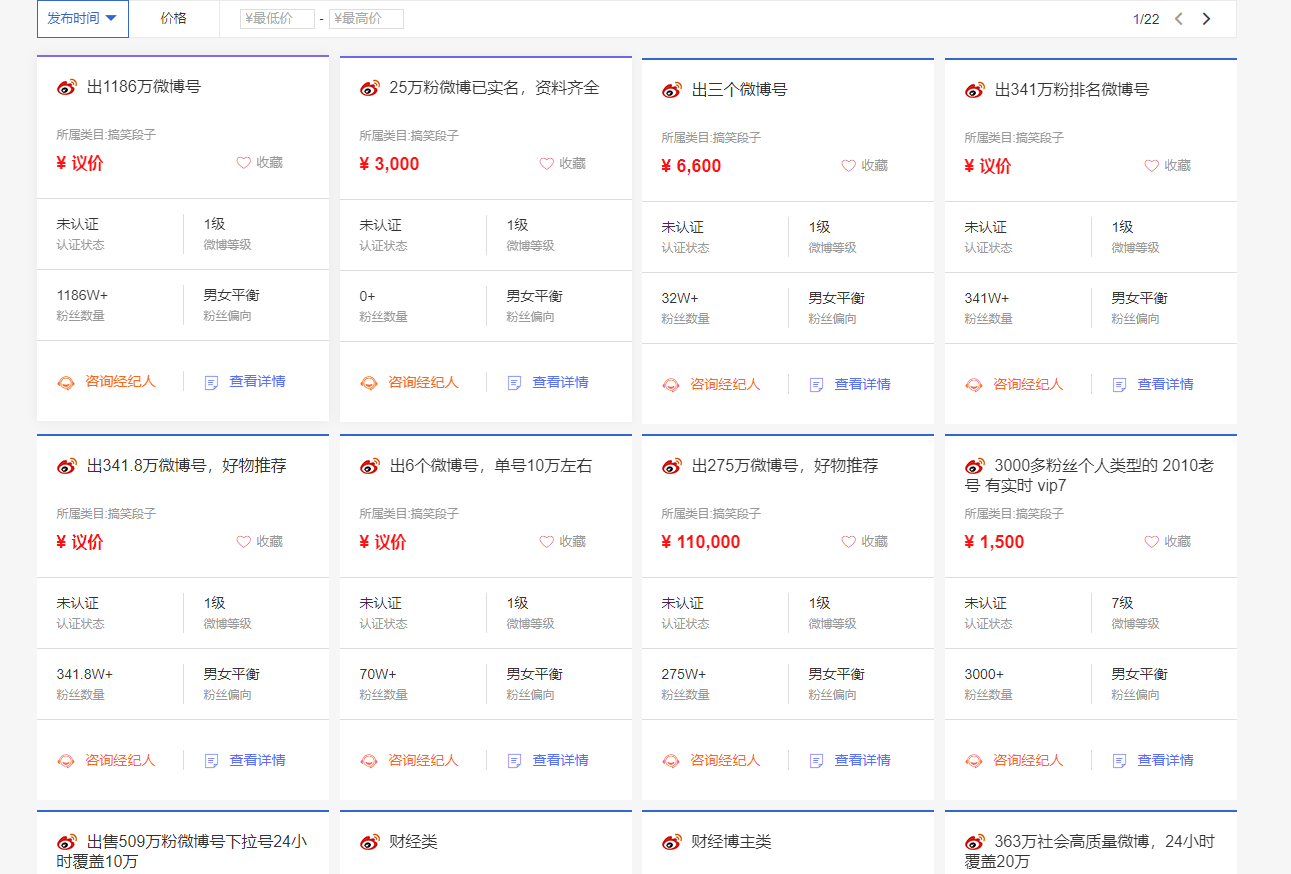Click Weibo logo on 出1186万微博号 card

tap(67, 88)
